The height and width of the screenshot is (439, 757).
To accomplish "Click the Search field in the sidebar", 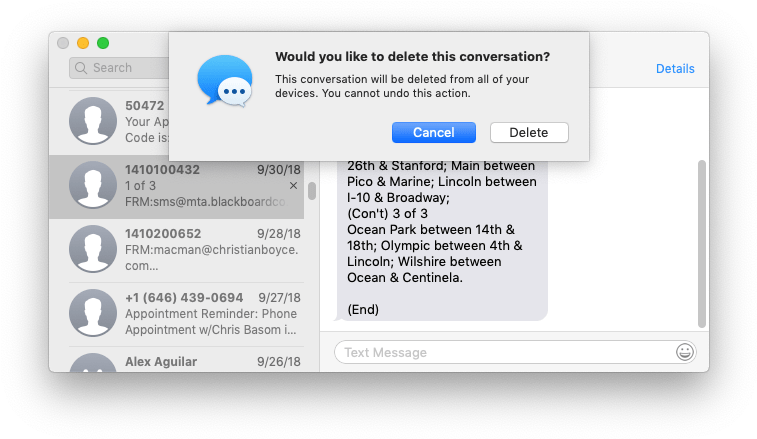I will click(x=120, y=68).
